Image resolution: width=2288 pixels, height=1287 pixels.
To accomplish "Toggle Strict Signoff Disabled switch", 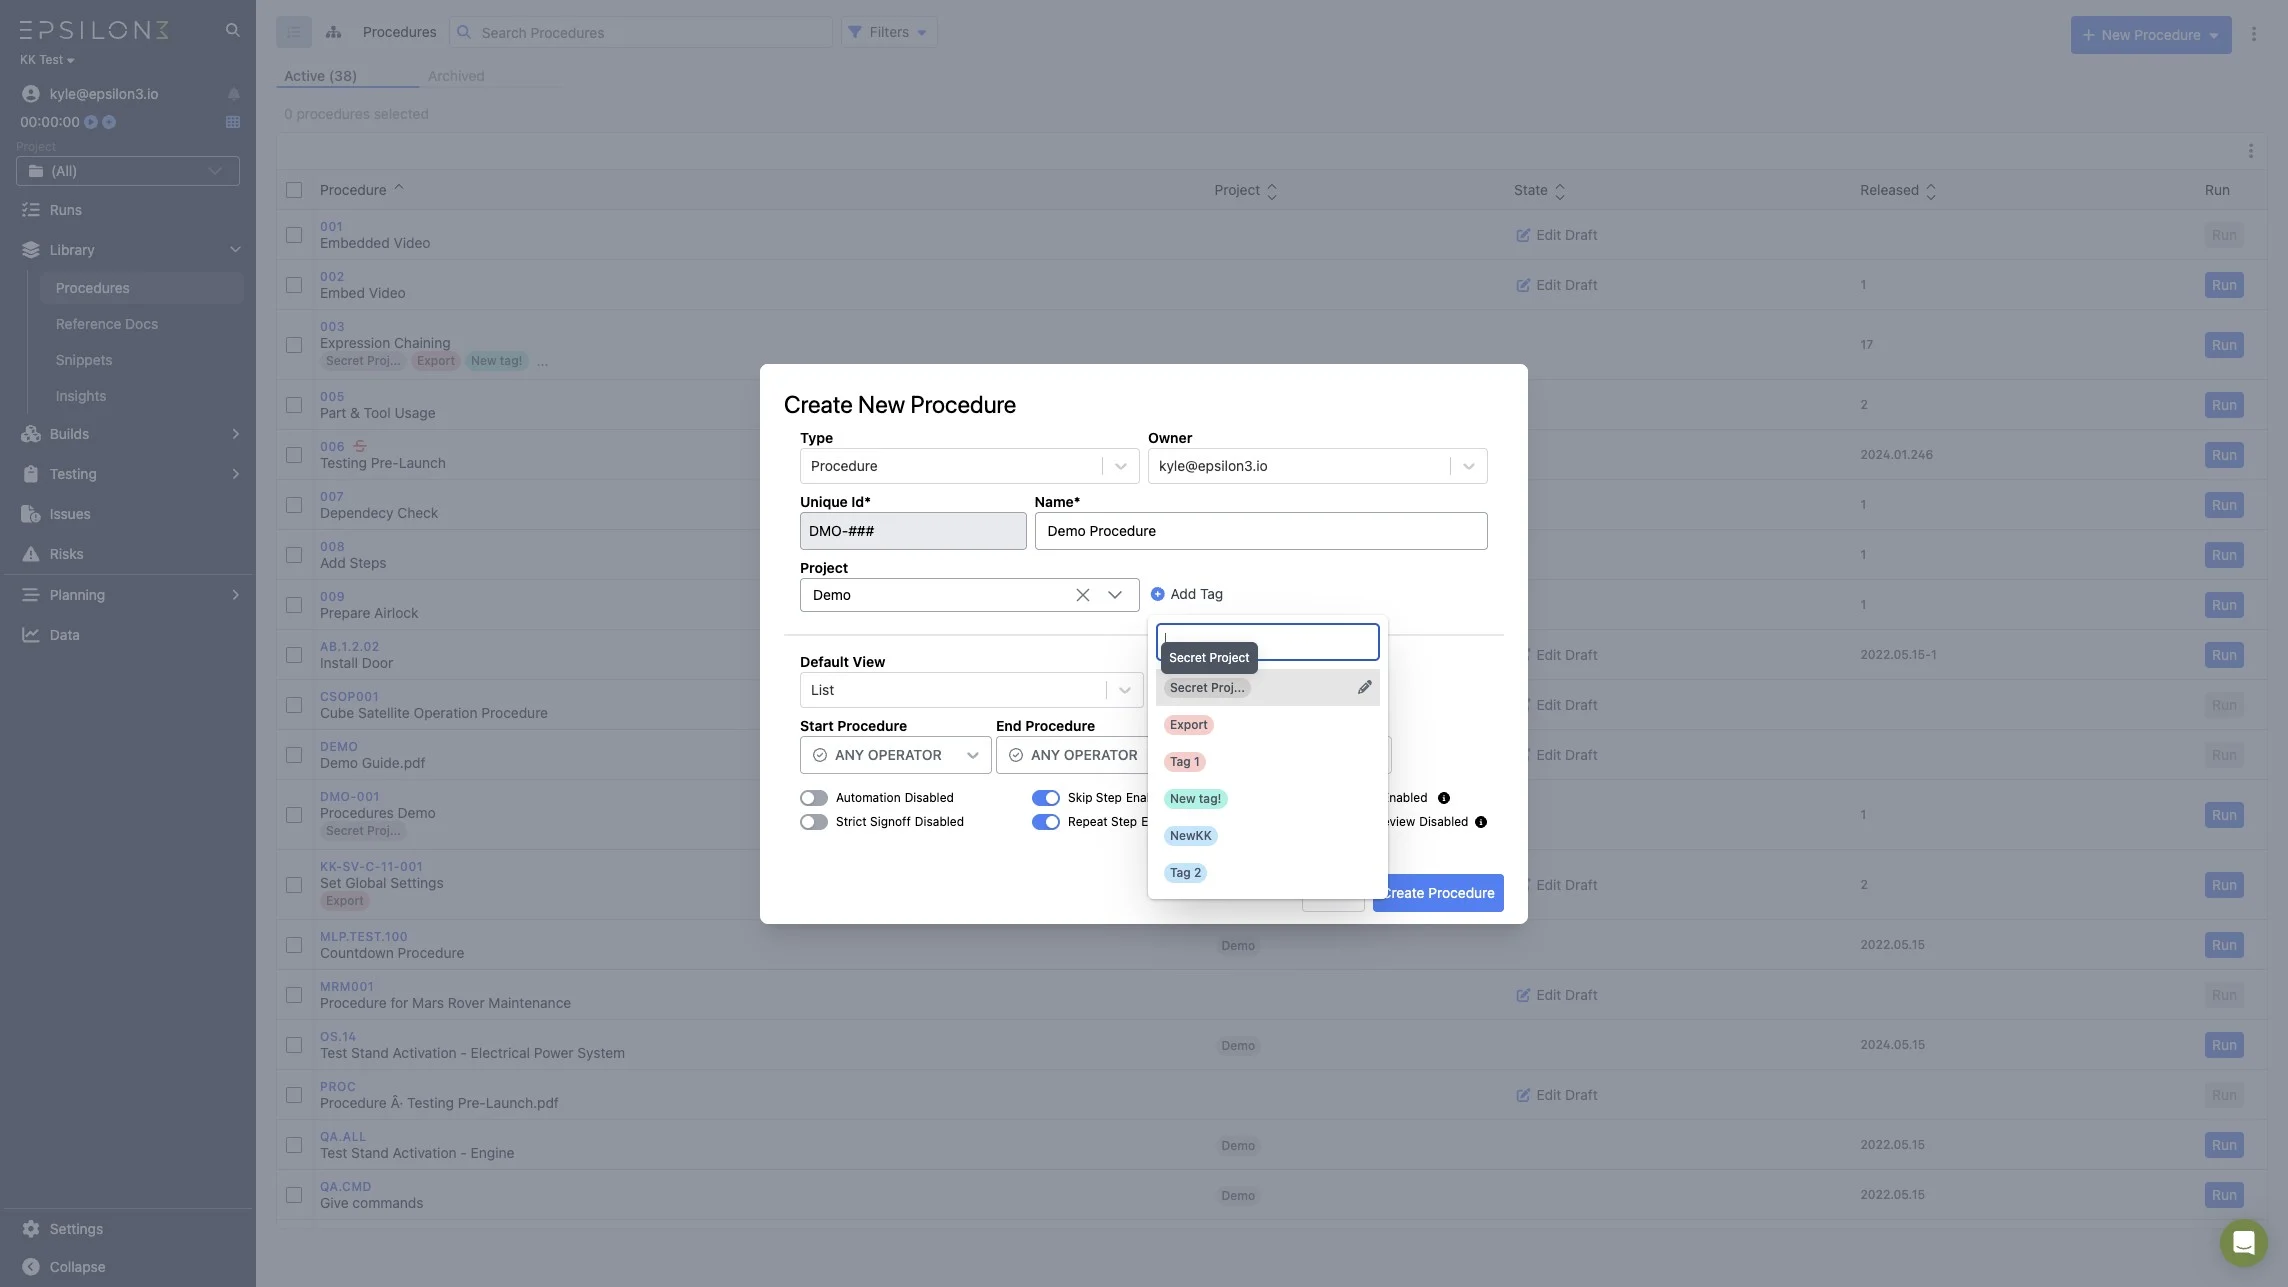I will [814, 822].
